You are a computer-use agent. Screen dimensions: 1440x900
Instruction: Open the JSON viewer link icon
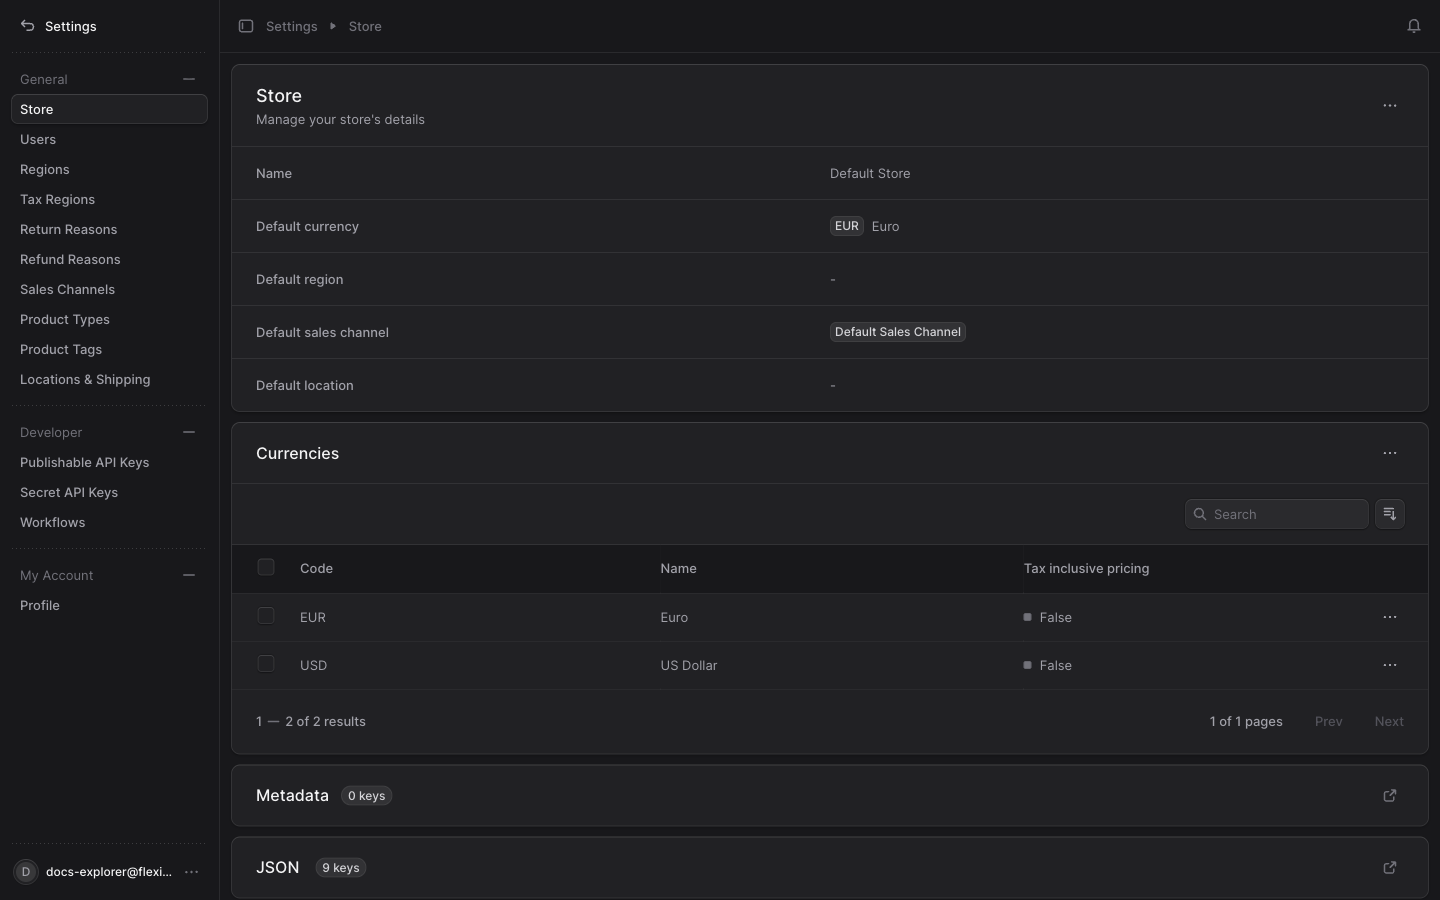point(1390,868)
